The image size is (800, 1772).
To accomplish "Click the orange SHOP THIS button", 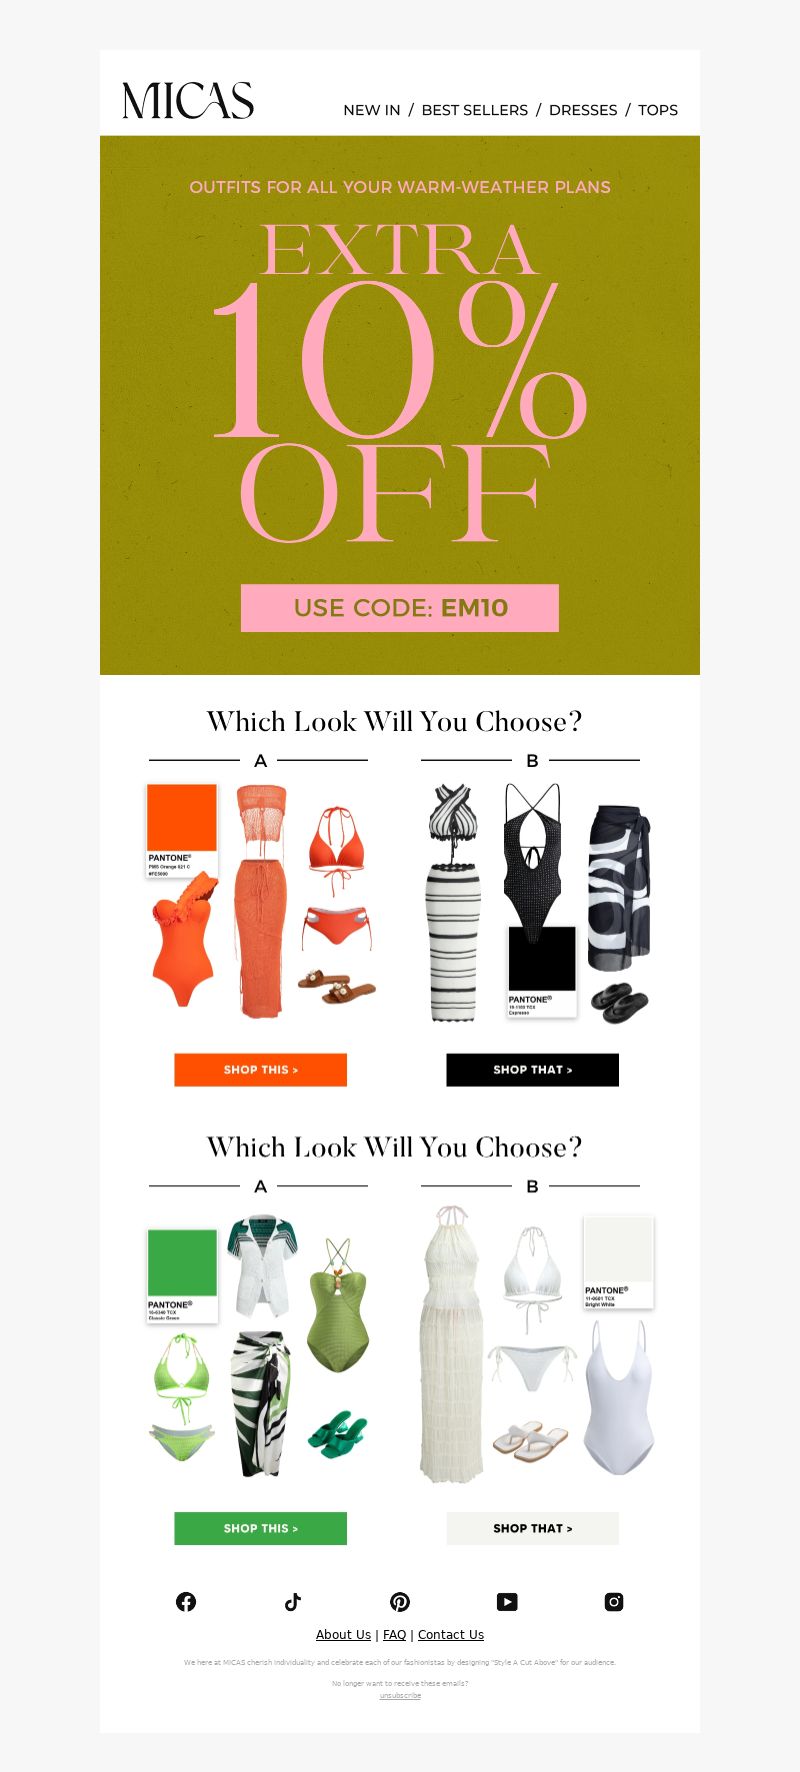I will click(x=261, y=1070).
